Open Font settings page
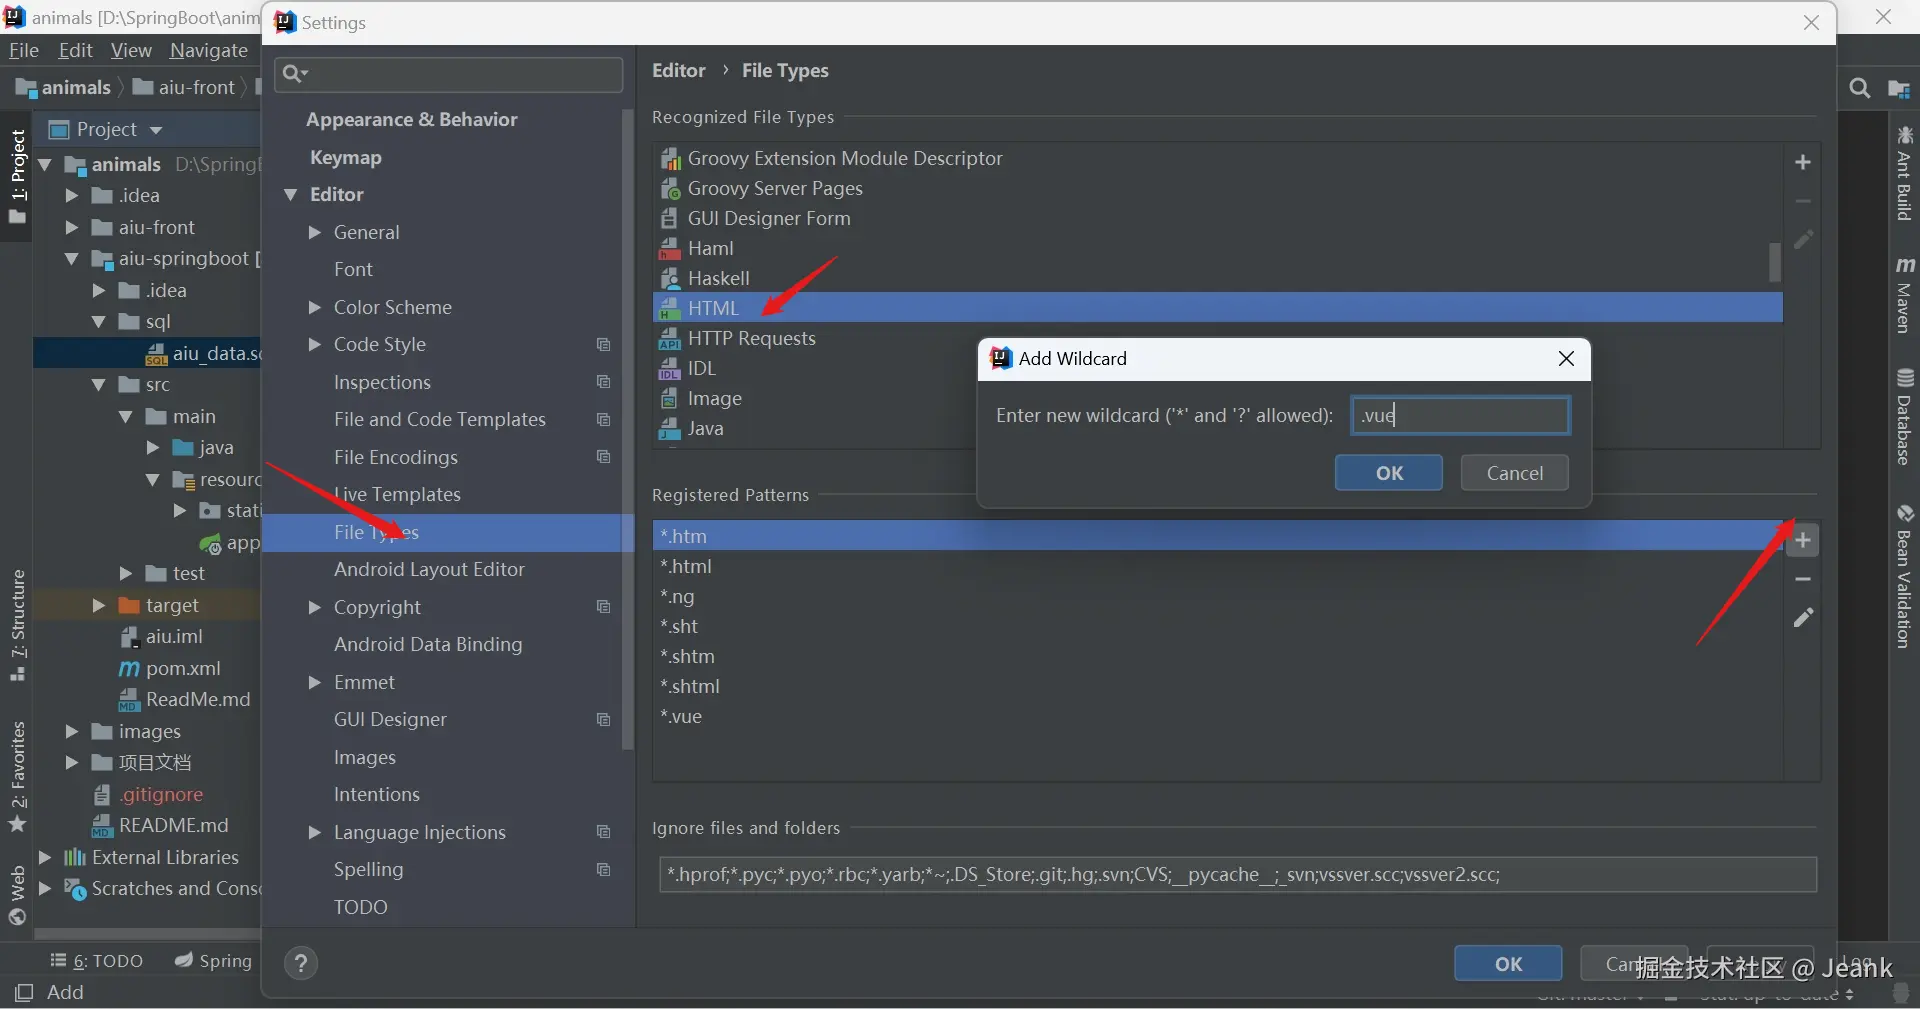The image size is (1920, 1009). tap(353, 269)
